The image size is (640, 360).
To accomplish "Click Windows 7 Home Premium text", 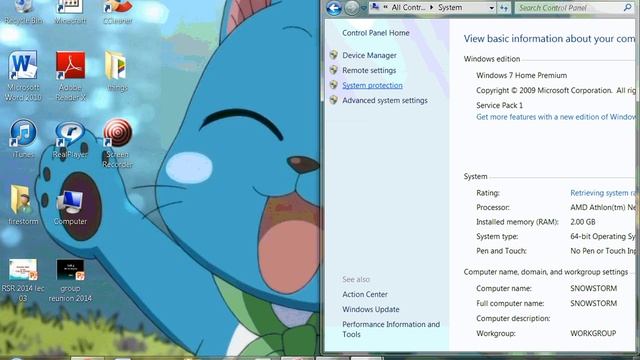I will (x=521, y=76).
